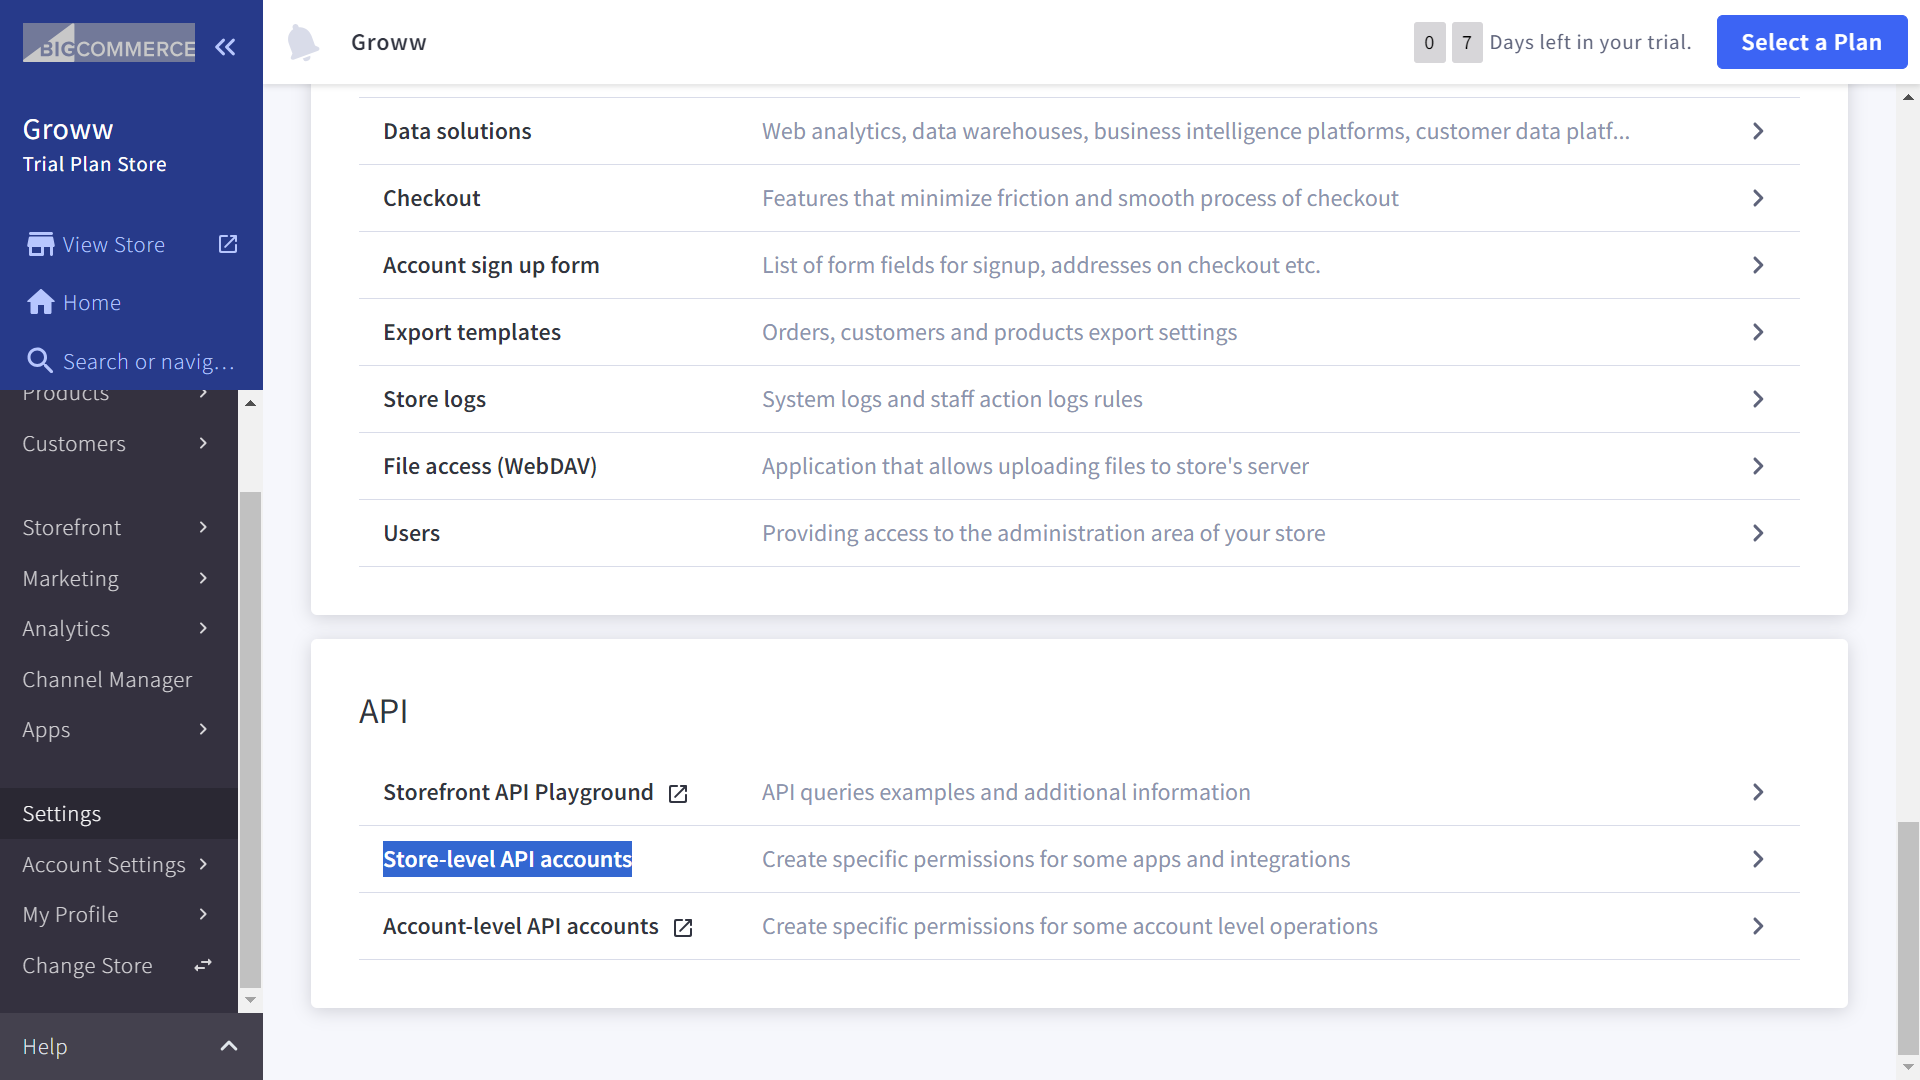
Task: Collapse sidebar with double chevron icon
Action: pyautogui.click(x=225, y=47)
